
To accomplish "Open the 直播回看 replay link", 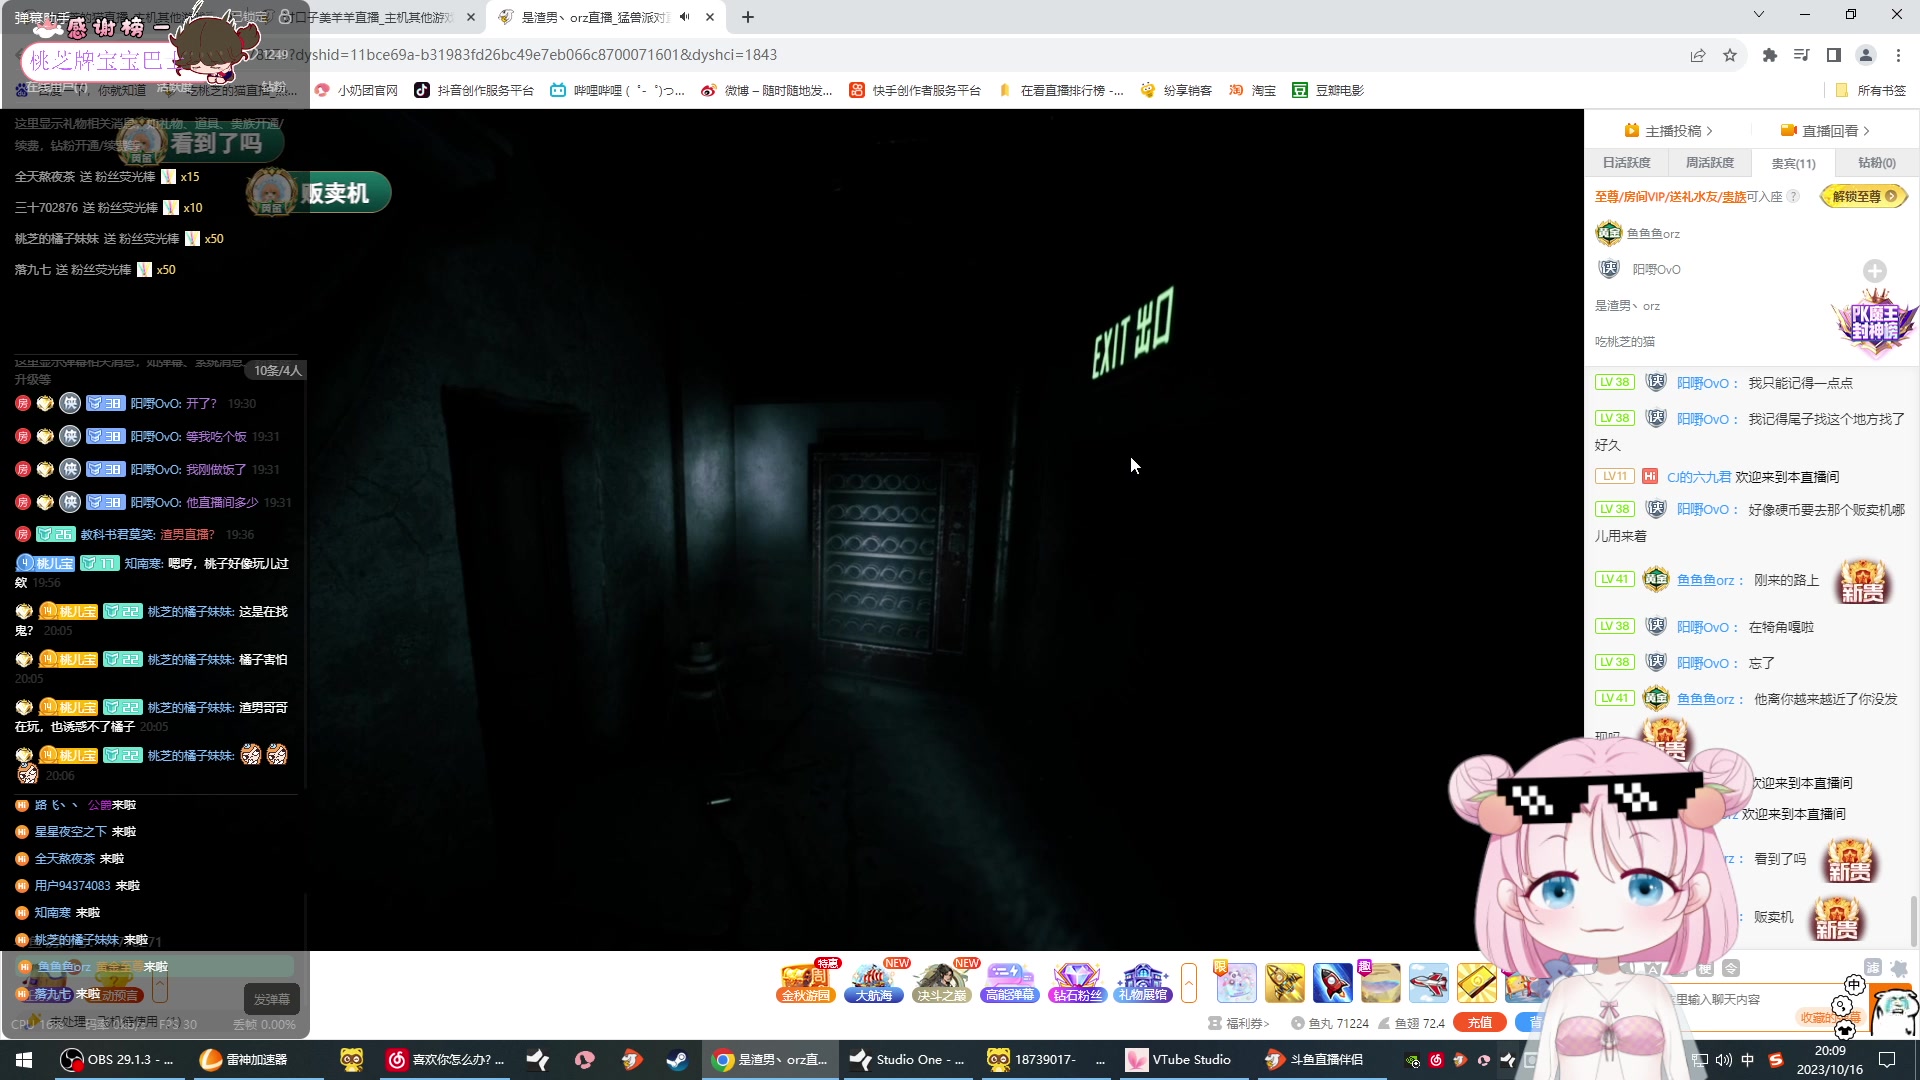I will pyautogui.click(x=1825, y=131).
